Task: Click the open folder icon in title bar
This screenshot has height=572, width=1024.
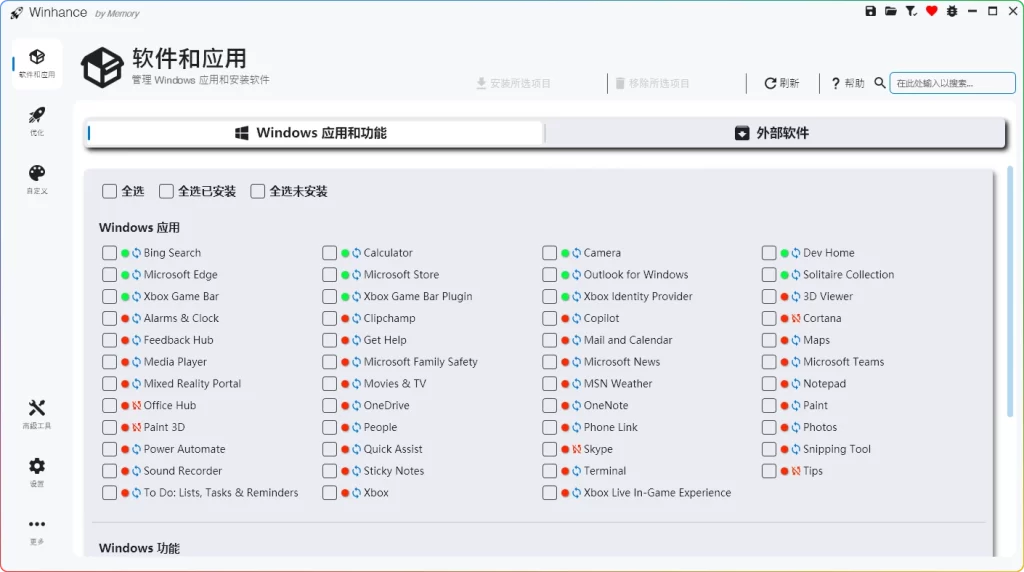Action: [x=890, y=11]
